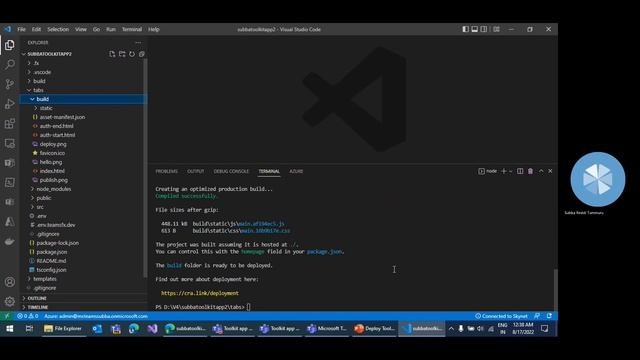The image size is (640, 360).
Task: Click Azure account status bar entry
Action: 96,316
